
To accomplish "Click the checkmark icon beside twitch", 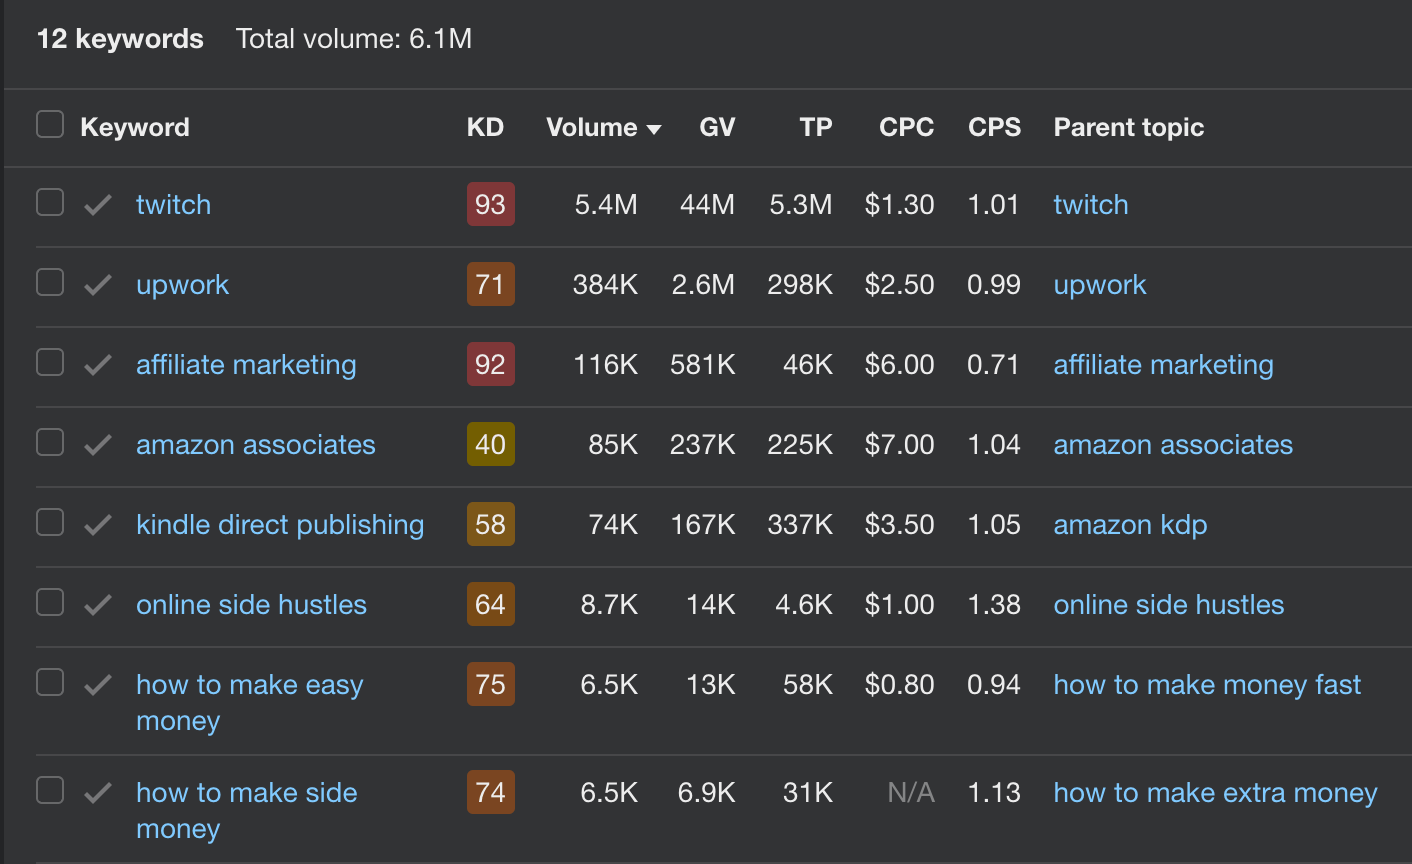I will click(97, 205).
